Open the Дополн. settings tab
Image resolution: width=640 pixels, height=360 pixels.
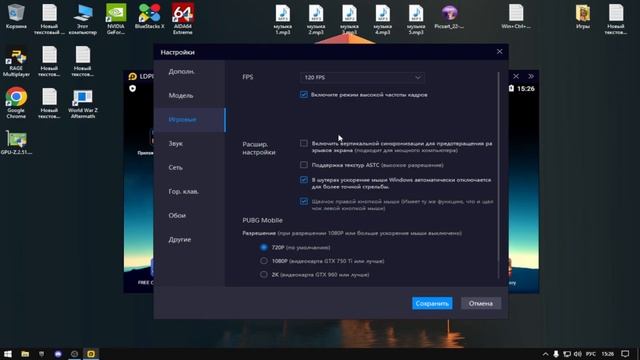pos(190,71)
